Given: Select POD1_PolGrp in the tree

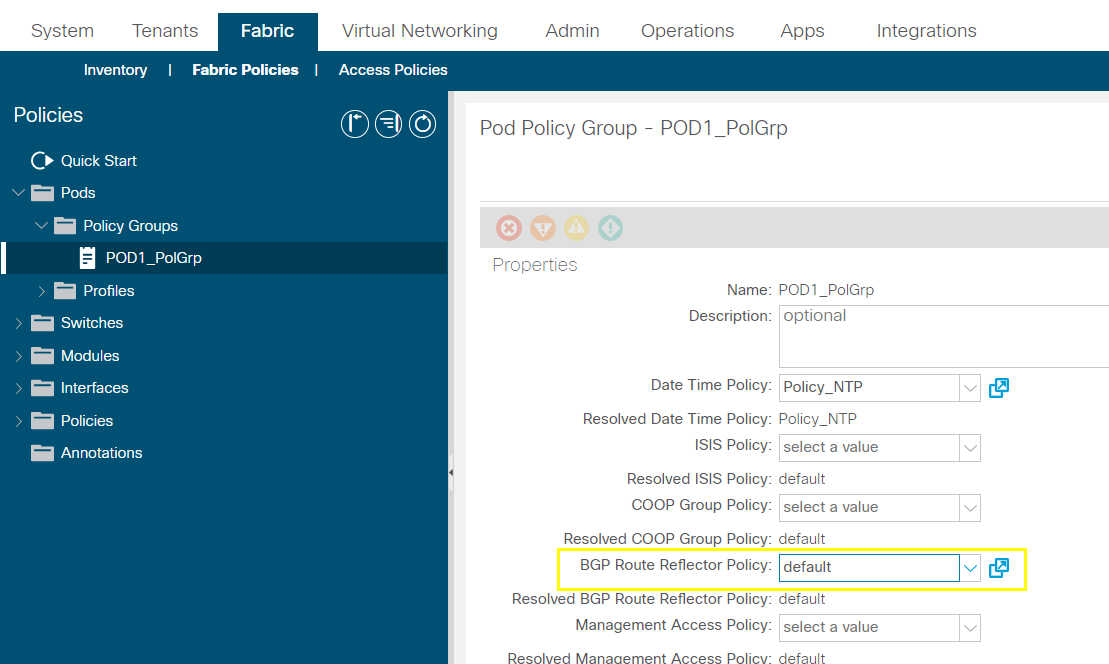Looking at the screenshot, I should (x=153, y=258).
